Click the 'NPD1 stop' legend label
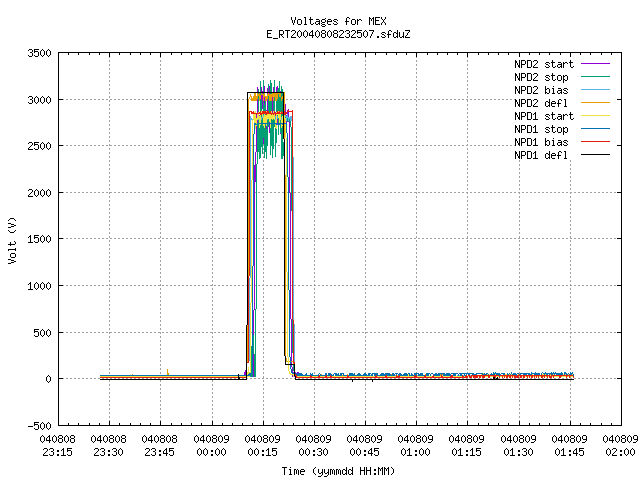Viewport: 640px width, 480px height. pyautogui.click(x=541, y=129)
